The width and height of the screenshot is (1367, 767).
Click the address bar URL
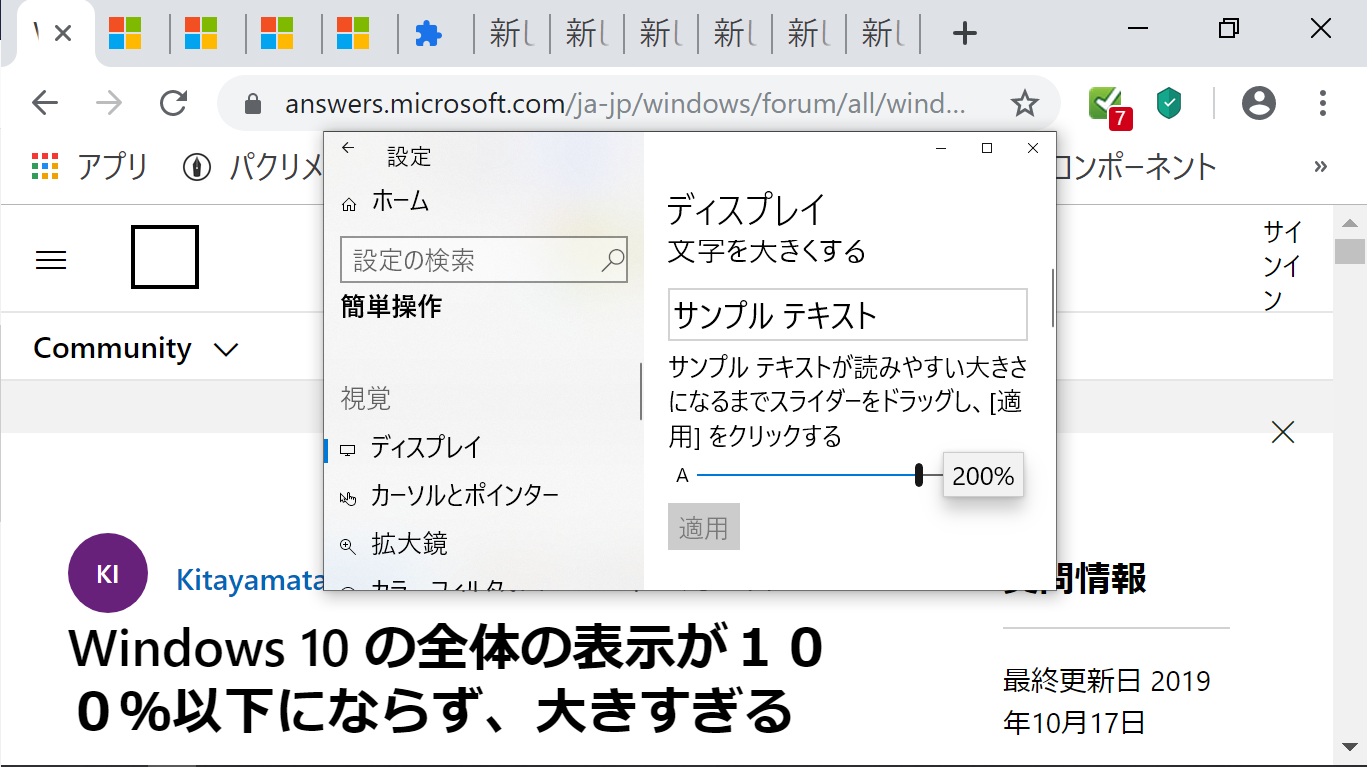[625, 104]
